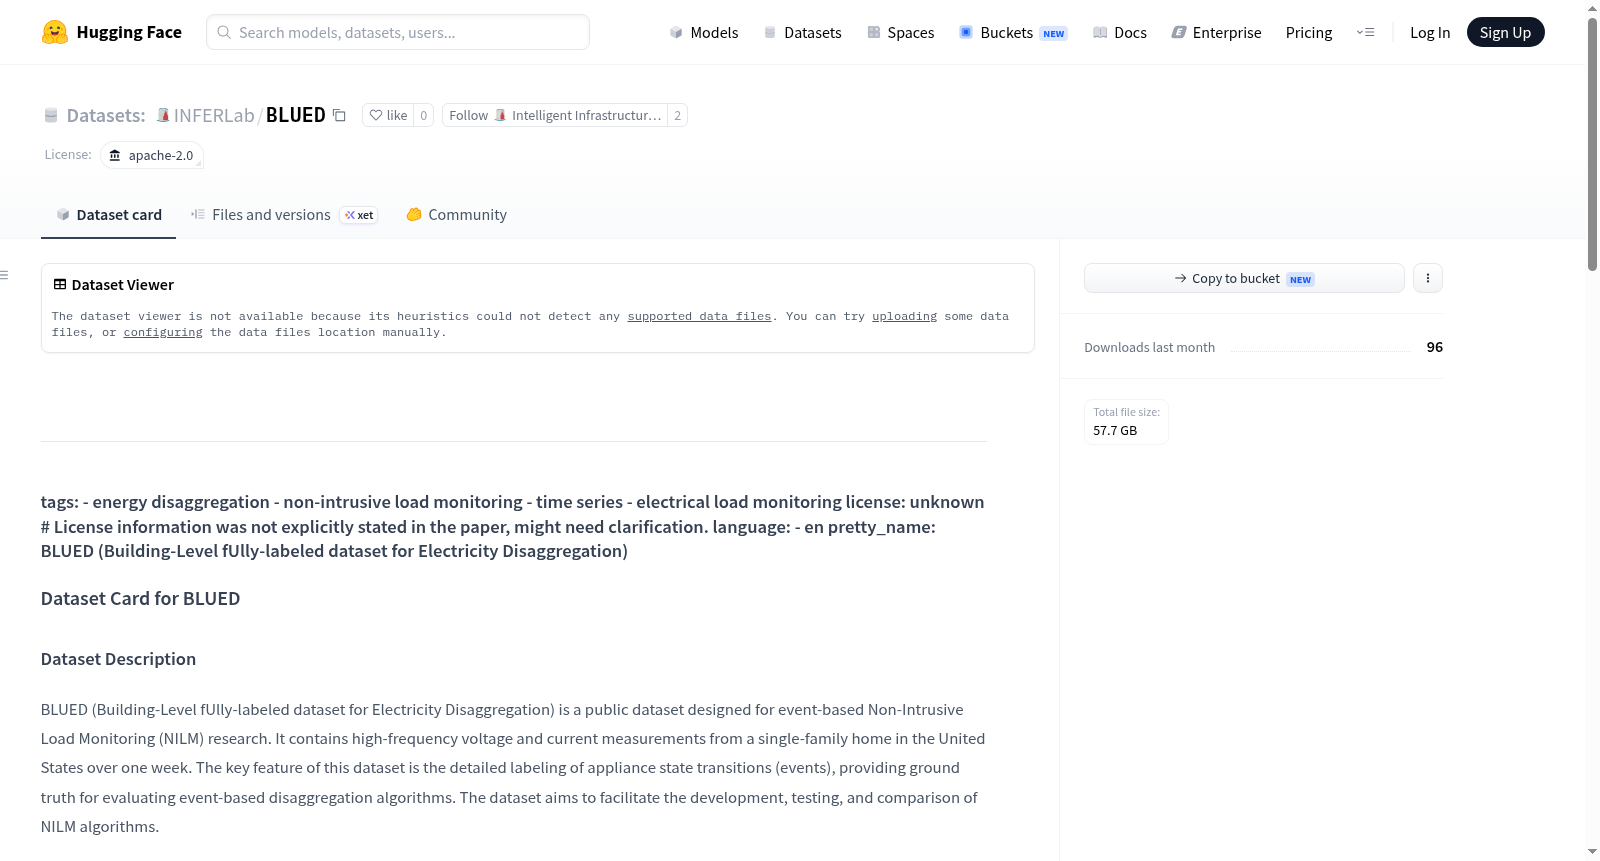The image size is (1600, 861).
Task: Click the Files and versions list icon
Action: coord(198,214)
